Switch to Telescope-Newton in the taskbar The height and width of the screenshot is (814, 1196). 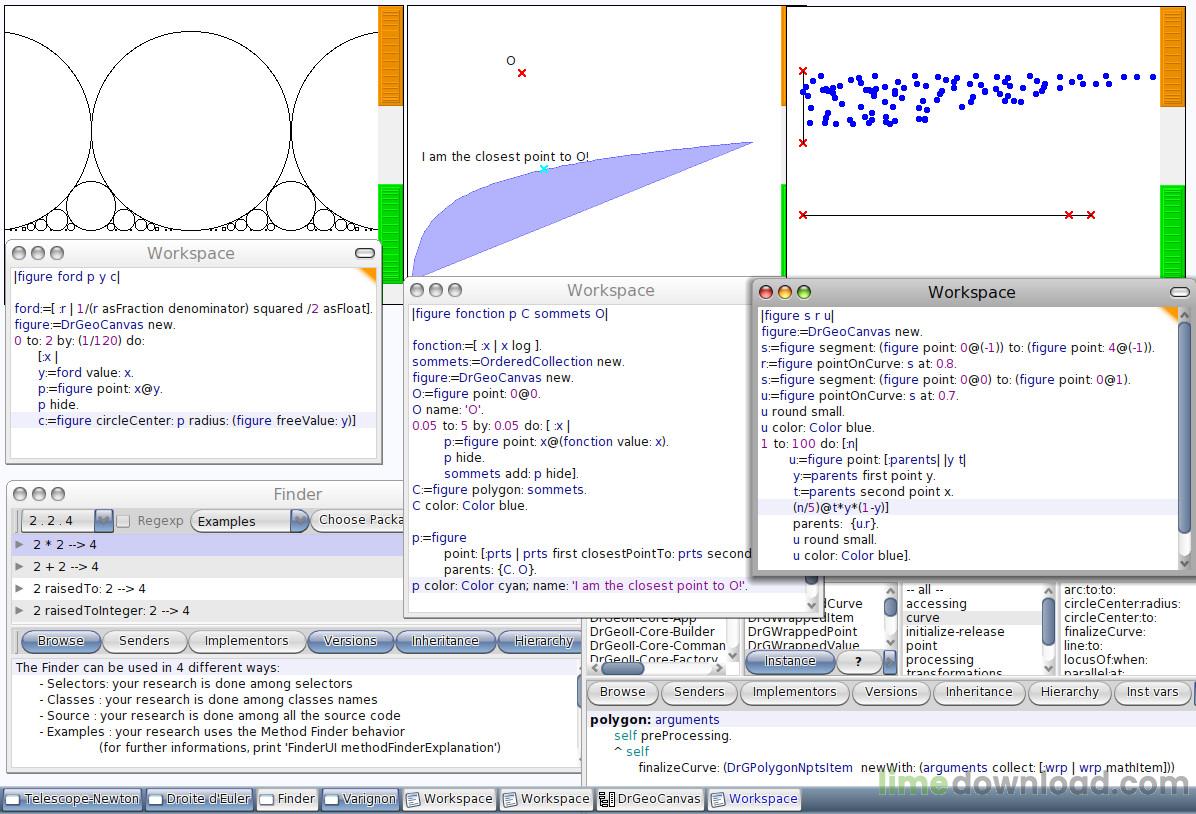coord(73,799)
